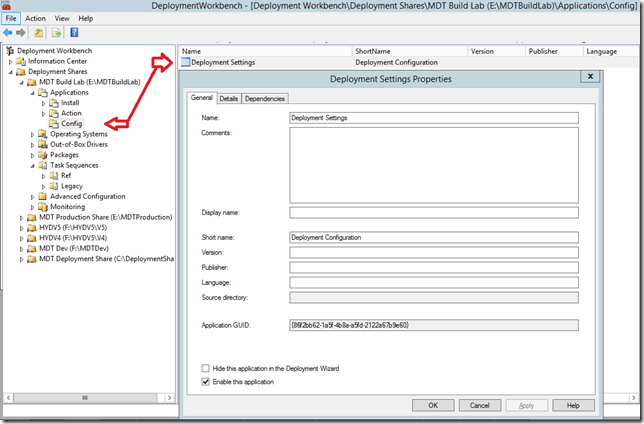Open the Action menu
The height and width of the screenshot is (424, 644).
coord(35,18)
